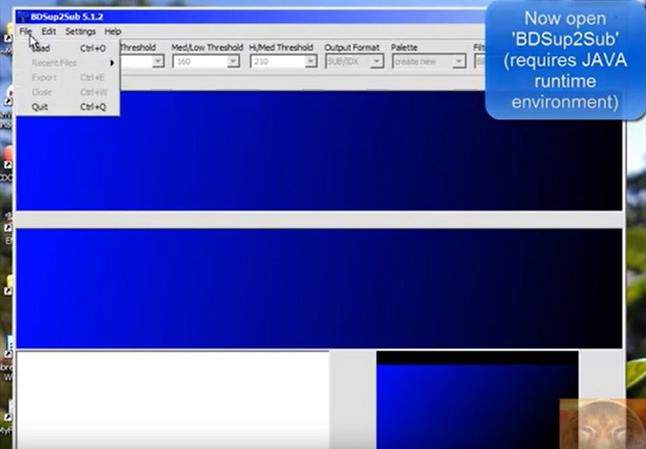This screenshot has height=449, width=646.
Task: Expand the Recent Files submenu arrow
Action: coord(112,63)
